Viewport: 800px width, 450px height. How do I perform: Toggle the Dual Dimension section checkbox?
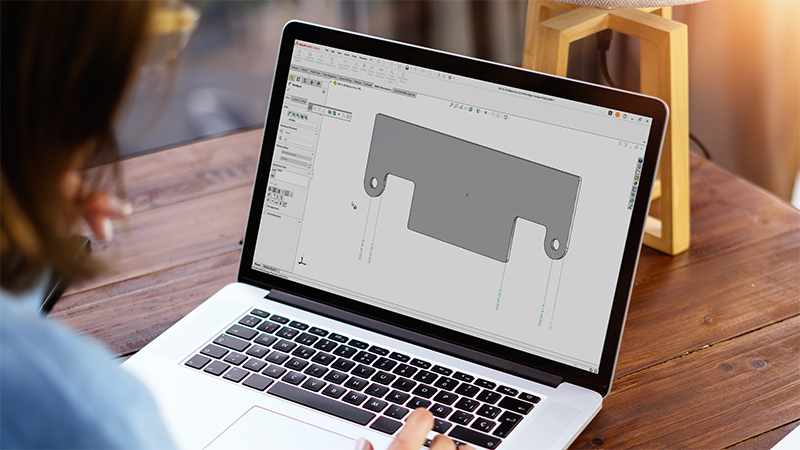pos(267,213)
